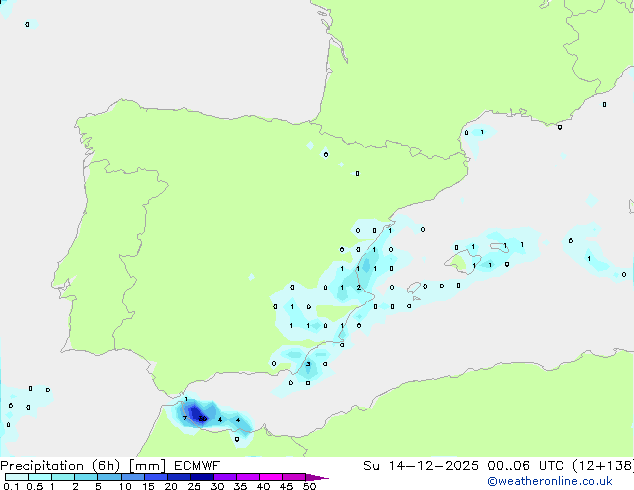This screenshot has width=634, height=490.
Task: Click the legend label "45"
Action: 286,486
